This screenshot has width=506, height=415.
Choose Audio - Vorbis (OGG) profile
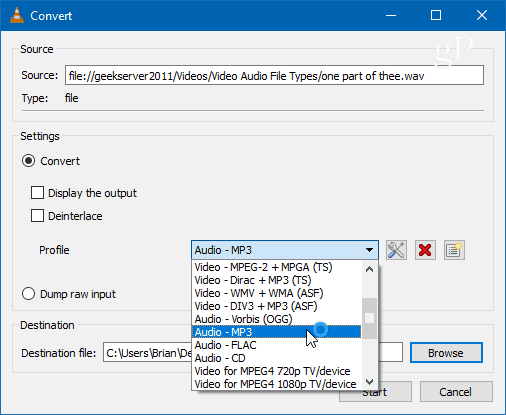276,319
